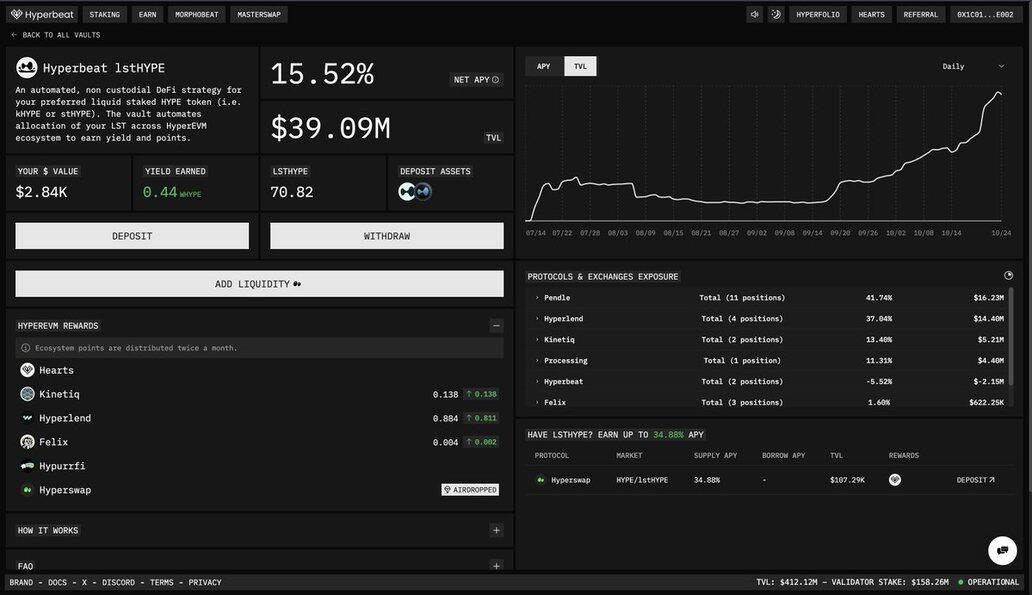Click the Hyperswap rewards heart icon
1032x595 pixels.
click(895, 480)
